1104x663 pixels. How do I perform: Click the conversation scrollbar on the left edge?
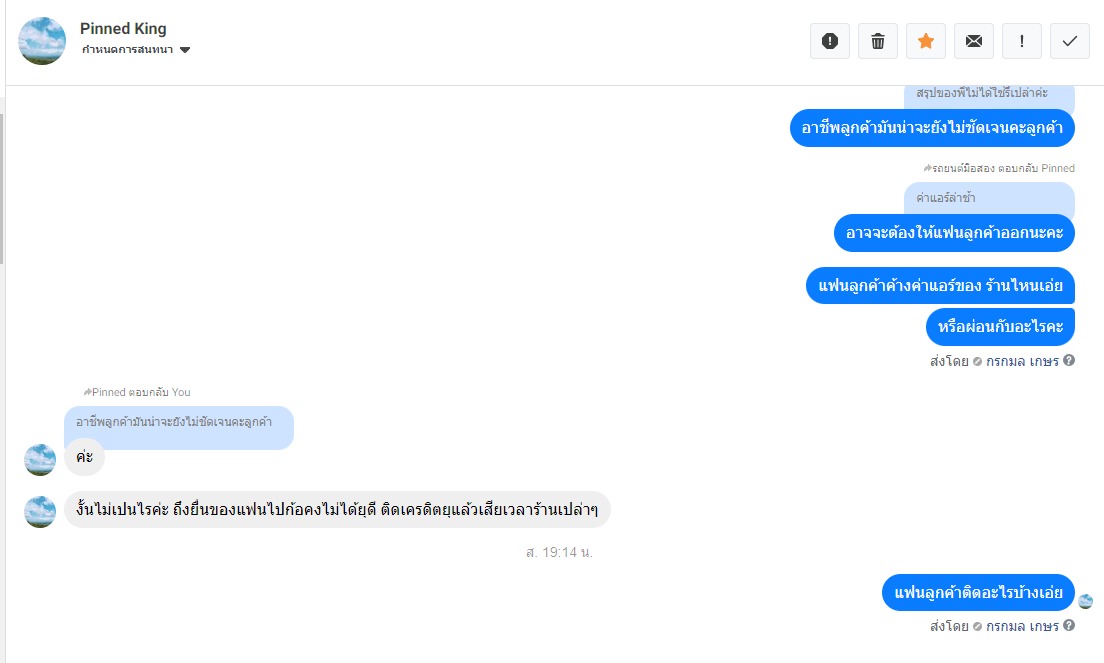[x=2, y=190]
